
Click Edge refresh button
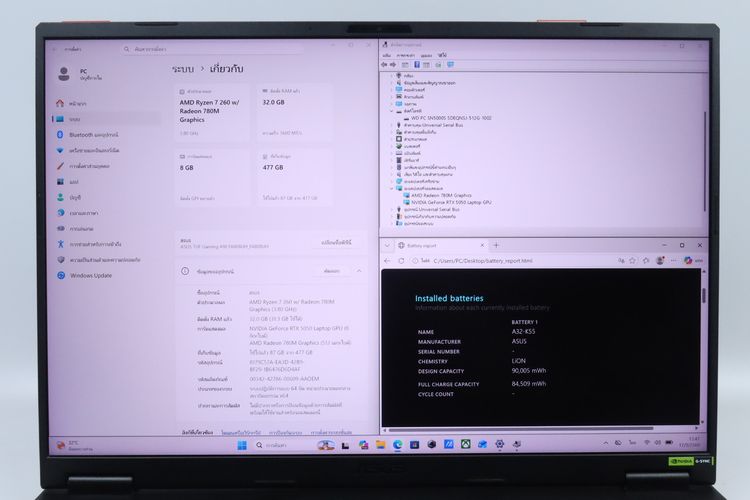401,261
